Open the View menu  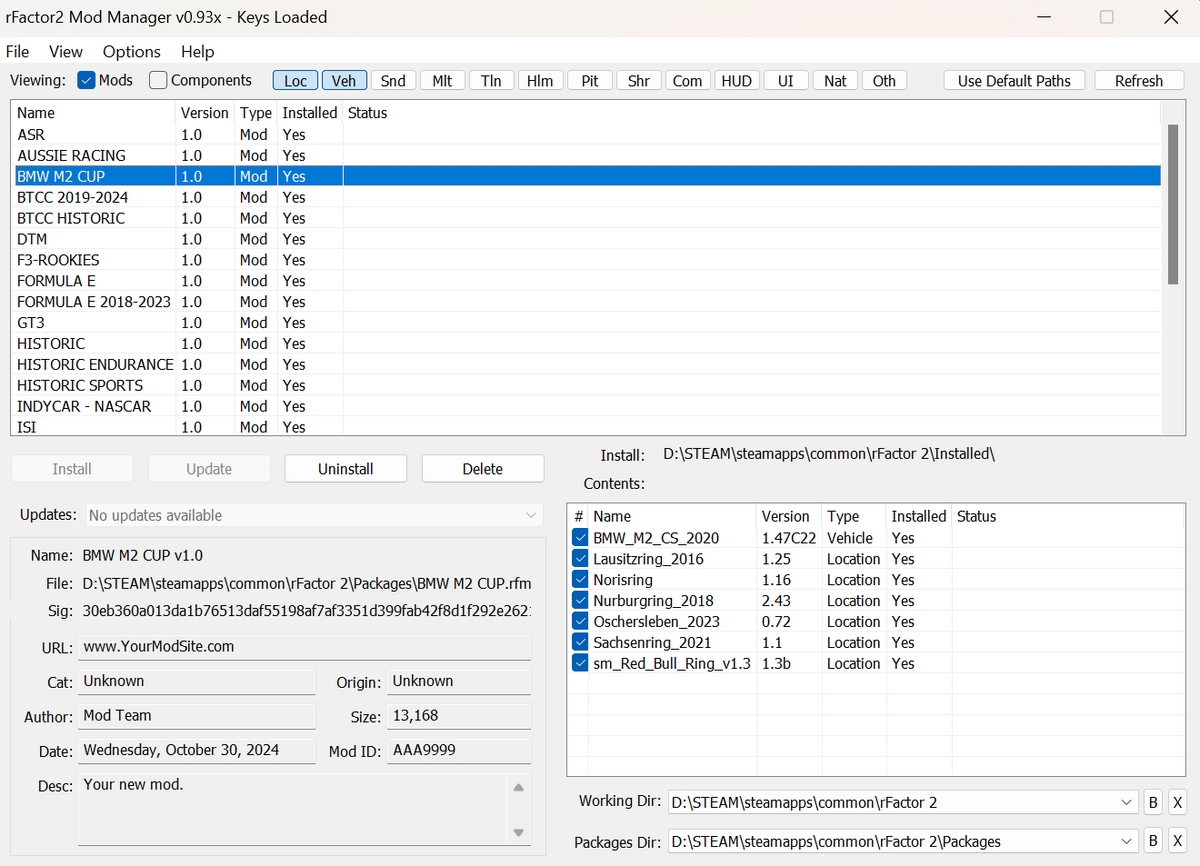point(66,51)
